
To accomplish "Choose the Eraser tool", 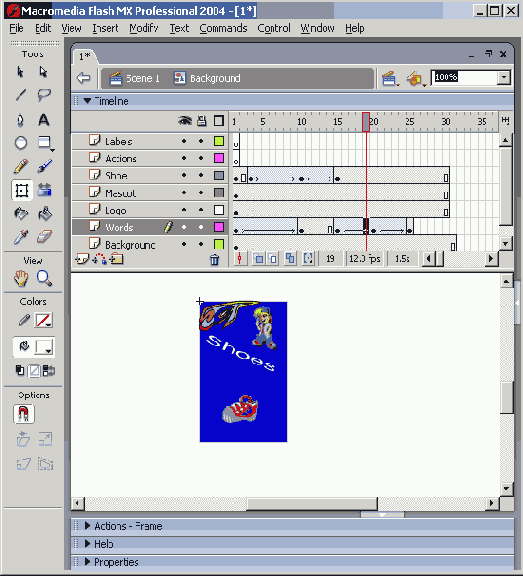I will point(44,237).
